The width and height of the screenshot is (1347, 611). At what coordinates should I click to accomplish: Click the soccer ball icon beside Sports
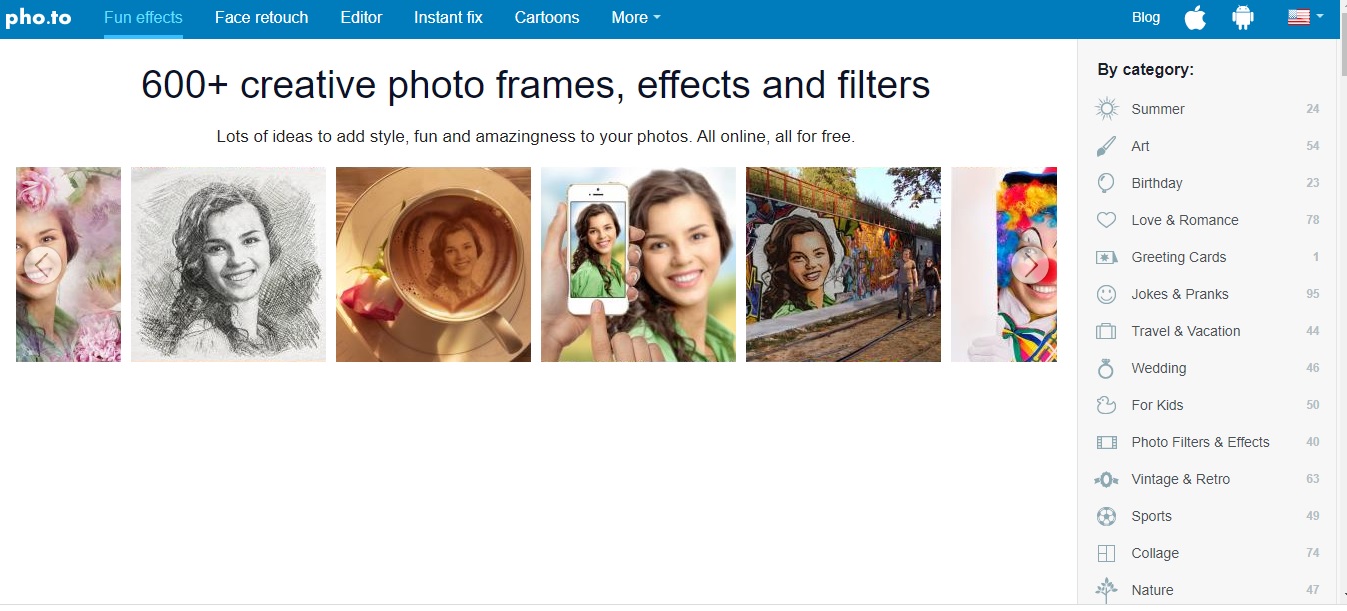coord(1106,516)
